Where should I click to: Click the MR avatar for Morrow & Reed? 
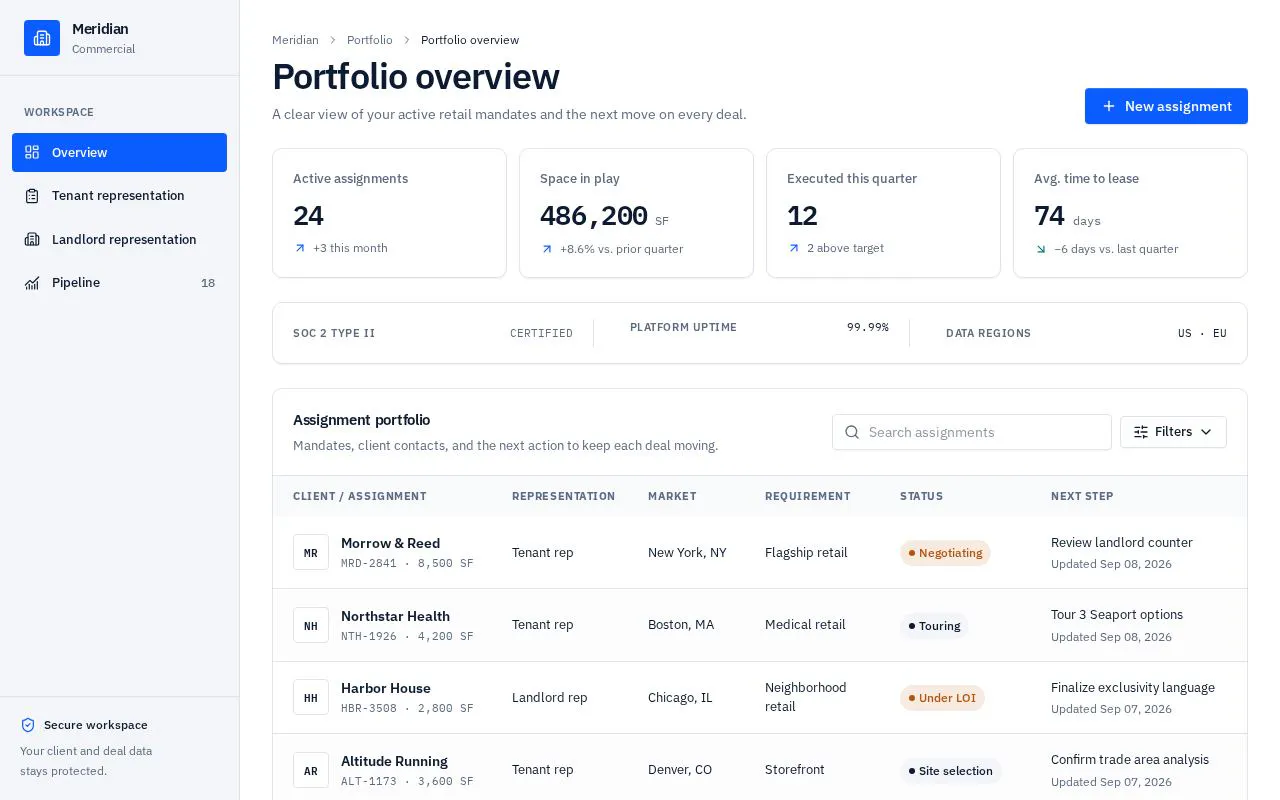tap(311, 552)
